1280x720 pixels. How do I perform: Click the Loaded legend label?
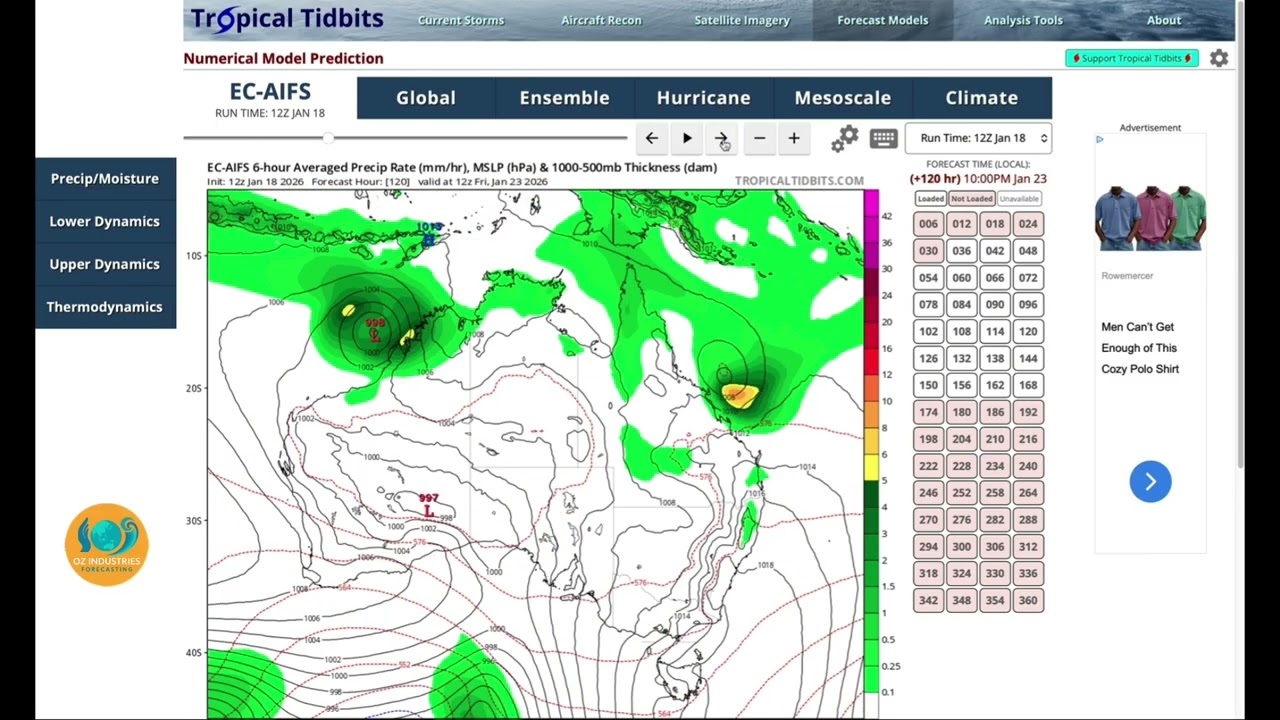point(930,199)
